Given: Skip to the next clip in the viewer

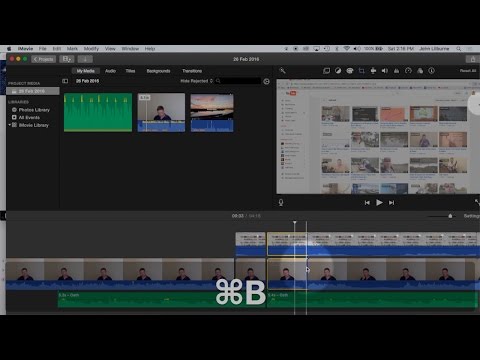Looking at the screenshot, I should 392,203.
